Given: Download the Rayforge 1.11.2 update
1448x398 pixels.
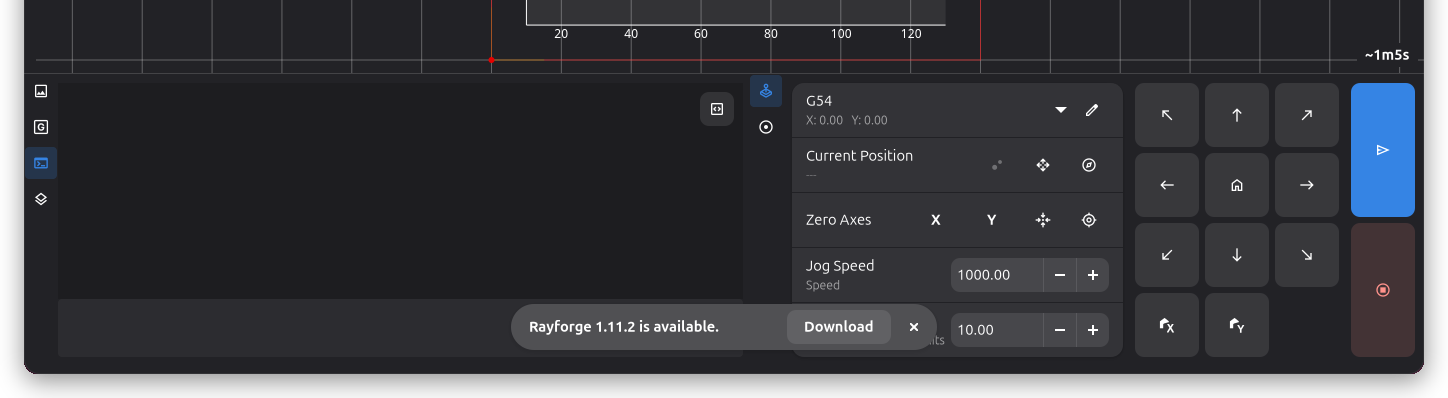Looking at the screenshot, I should click(x=838, y=327).
